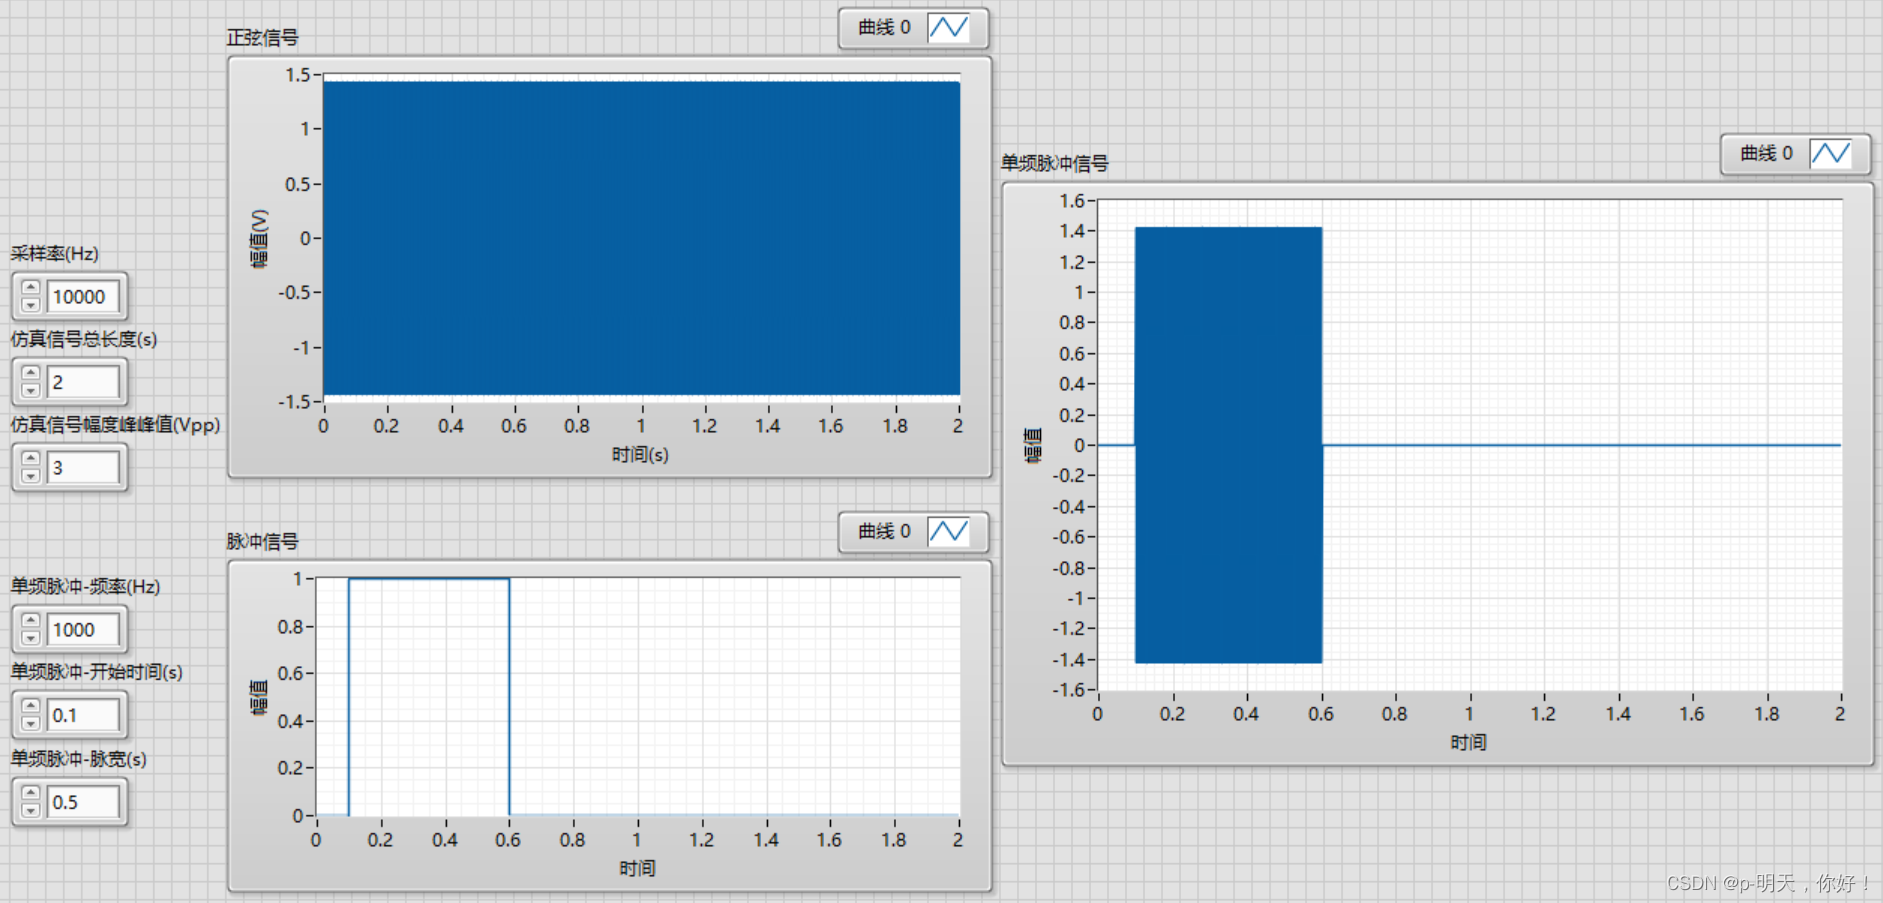Click the 2 end tick on 脉冲信号 x-axis
1883x903 pixels.
958,840
